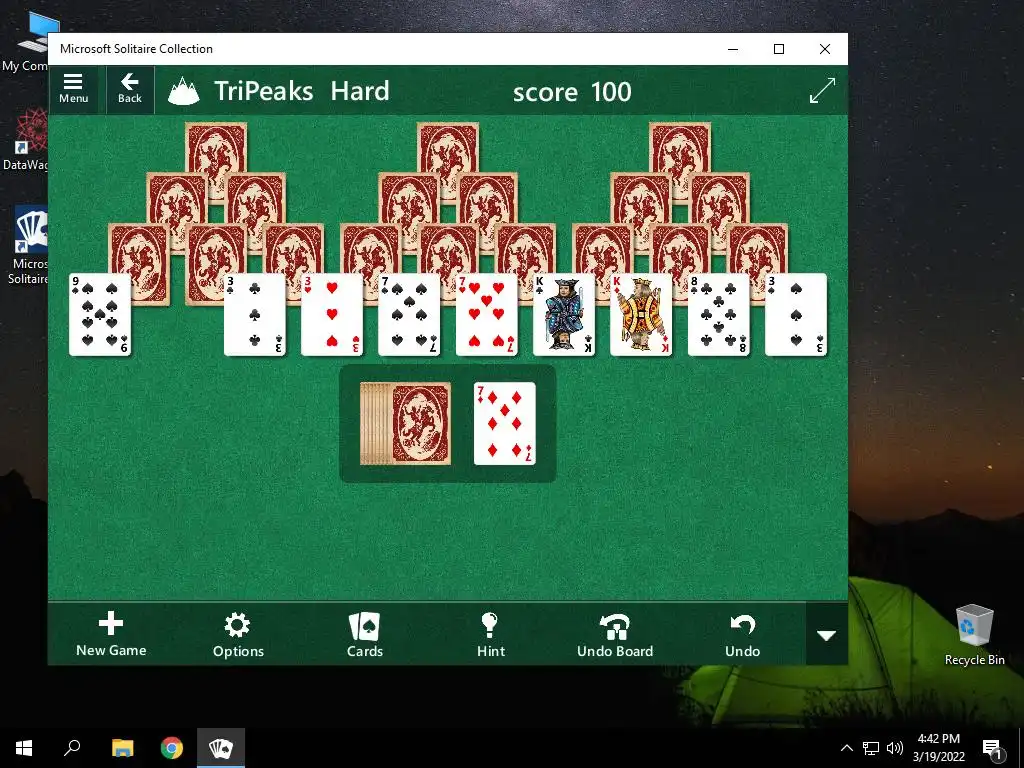Play the 9 of spades card
Image resolution: width=1024 pixels, height=768 pixels.
tap(100, 315)
